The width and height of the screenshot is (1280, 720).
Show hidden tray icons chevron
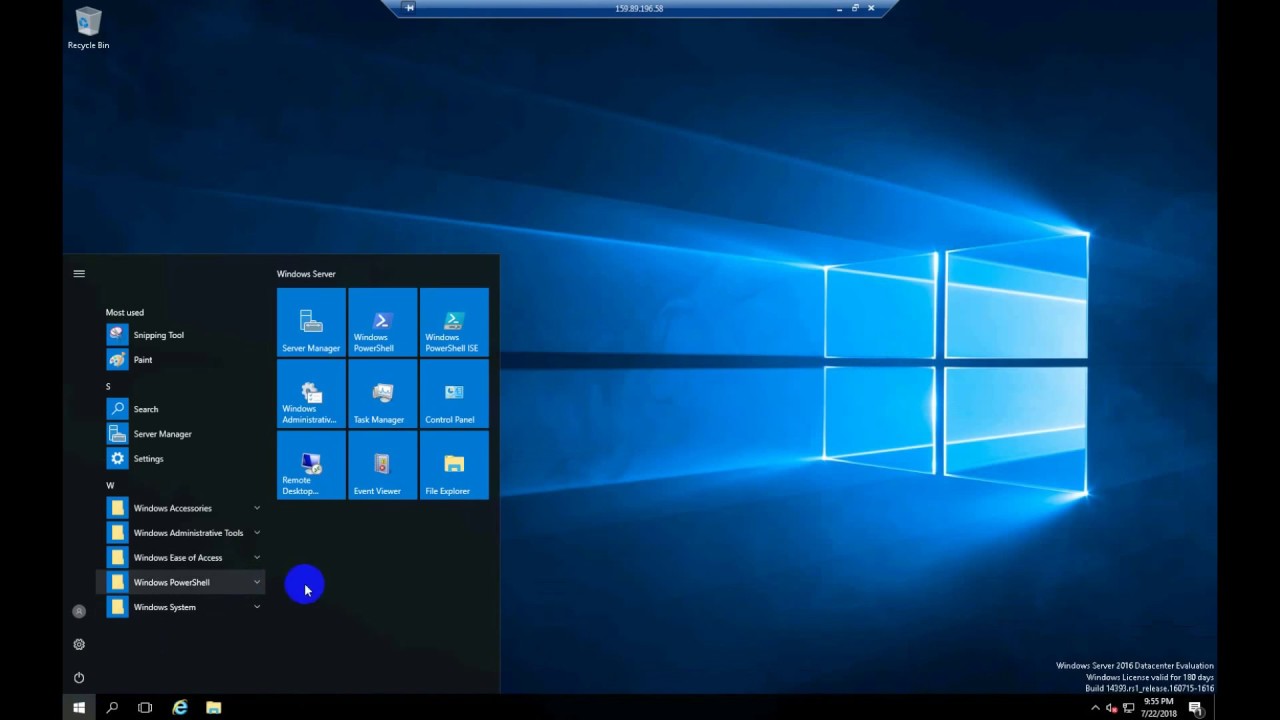pos(1095,708)
